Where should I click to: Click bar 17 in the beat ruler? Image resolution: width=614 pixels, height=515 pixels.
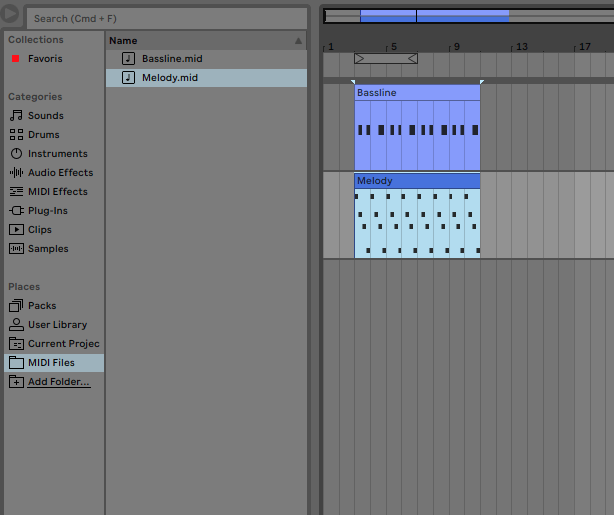pos(585,47)
